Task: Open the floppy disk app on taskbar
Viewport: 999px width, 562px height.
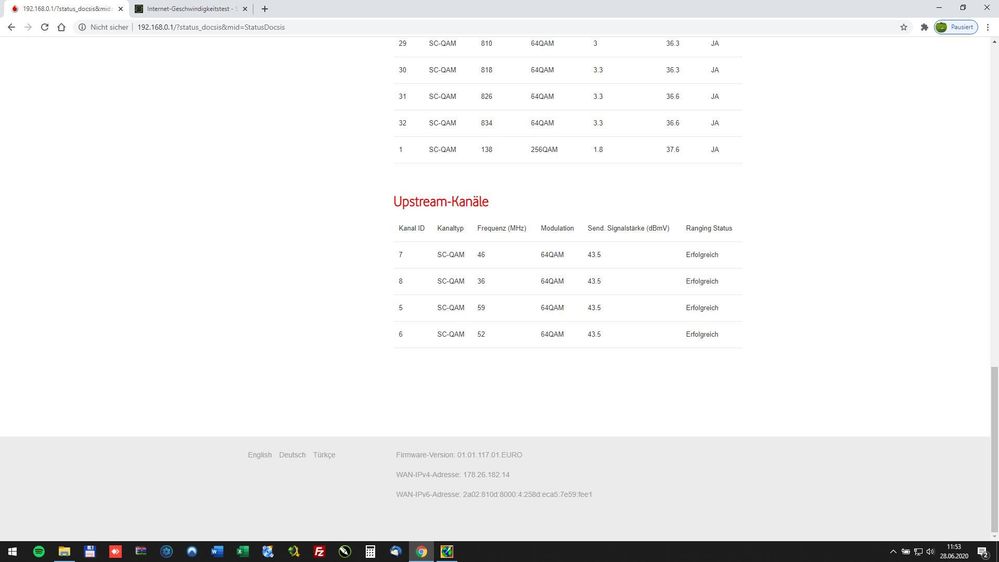Action: pos(89,551)
